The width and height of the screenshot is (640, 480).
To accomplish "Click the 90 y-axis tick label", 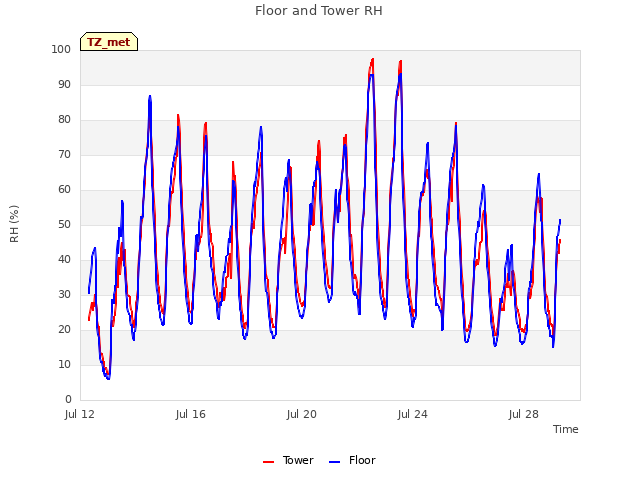I will (64, 84).
